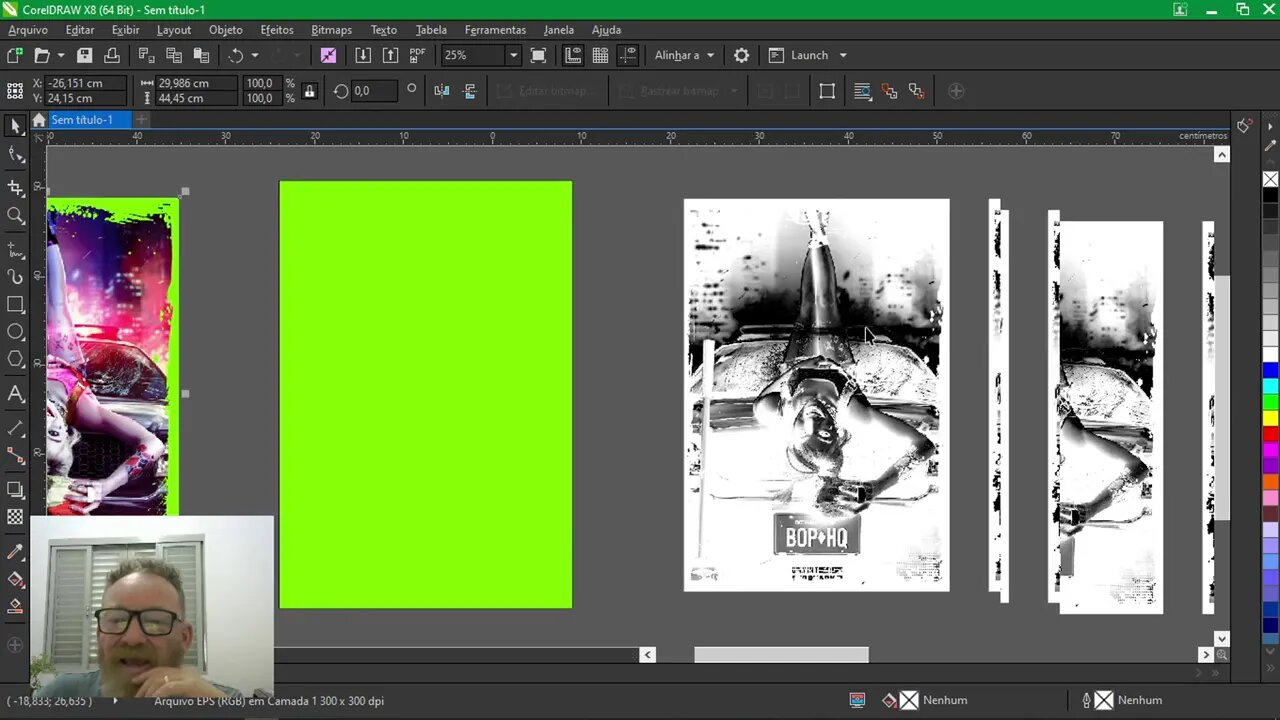This screenshot has width=1280, height=720.
Task: Click the Paste icon
Action: tap(202, 55)
